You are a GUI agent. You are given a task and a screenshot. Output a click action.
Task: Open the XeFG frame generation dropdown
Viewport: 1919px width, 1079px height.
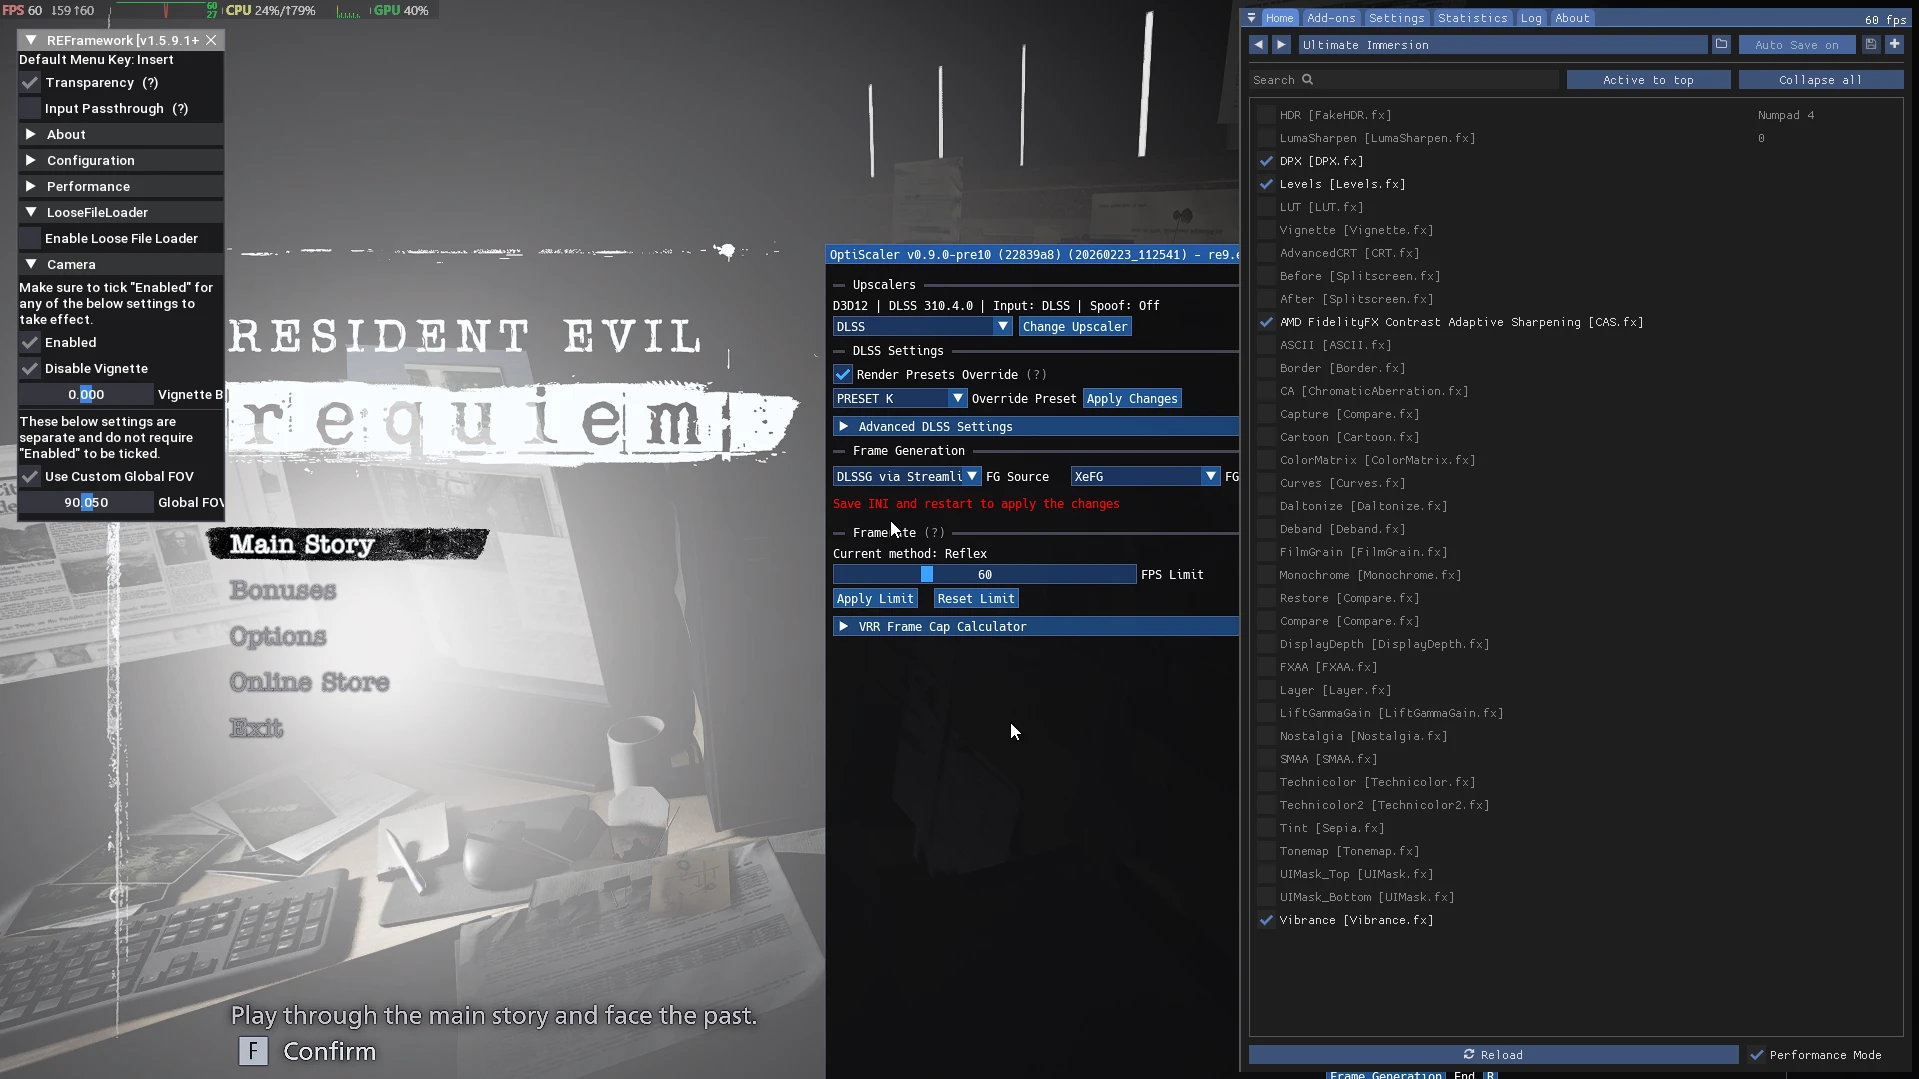click(x=1145, y=477)
